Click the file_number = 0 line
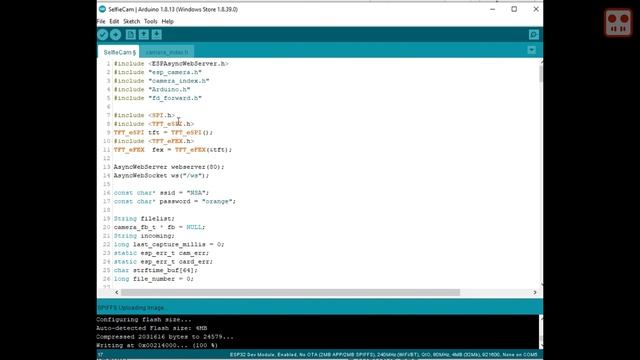Viewport: 640px width, 360px height. [x=153, y=279]
